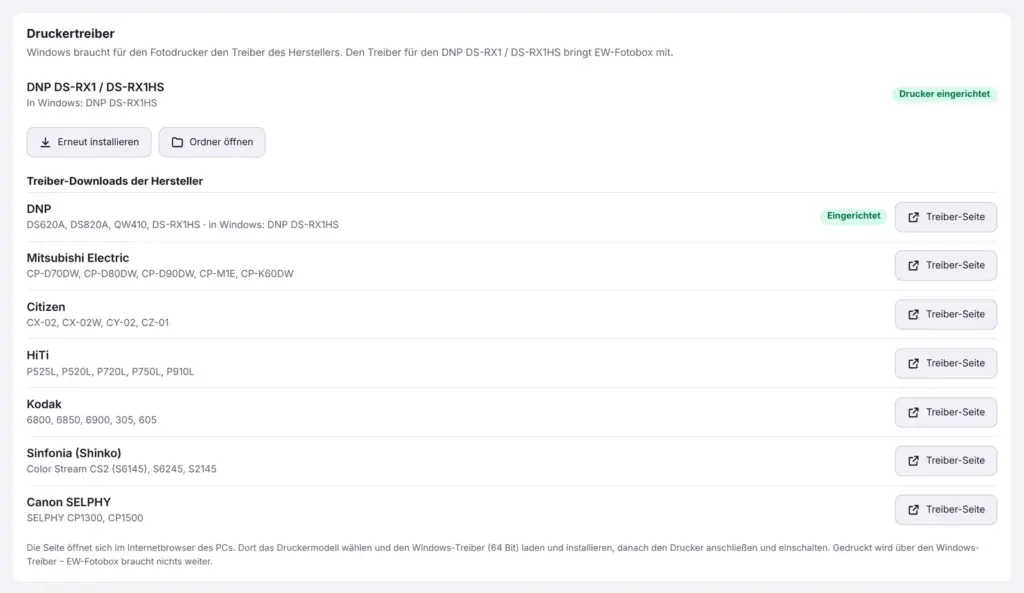Click the Canon SELPHY manufacturer name
1024x593 pixels.
[x=69, y=502]
